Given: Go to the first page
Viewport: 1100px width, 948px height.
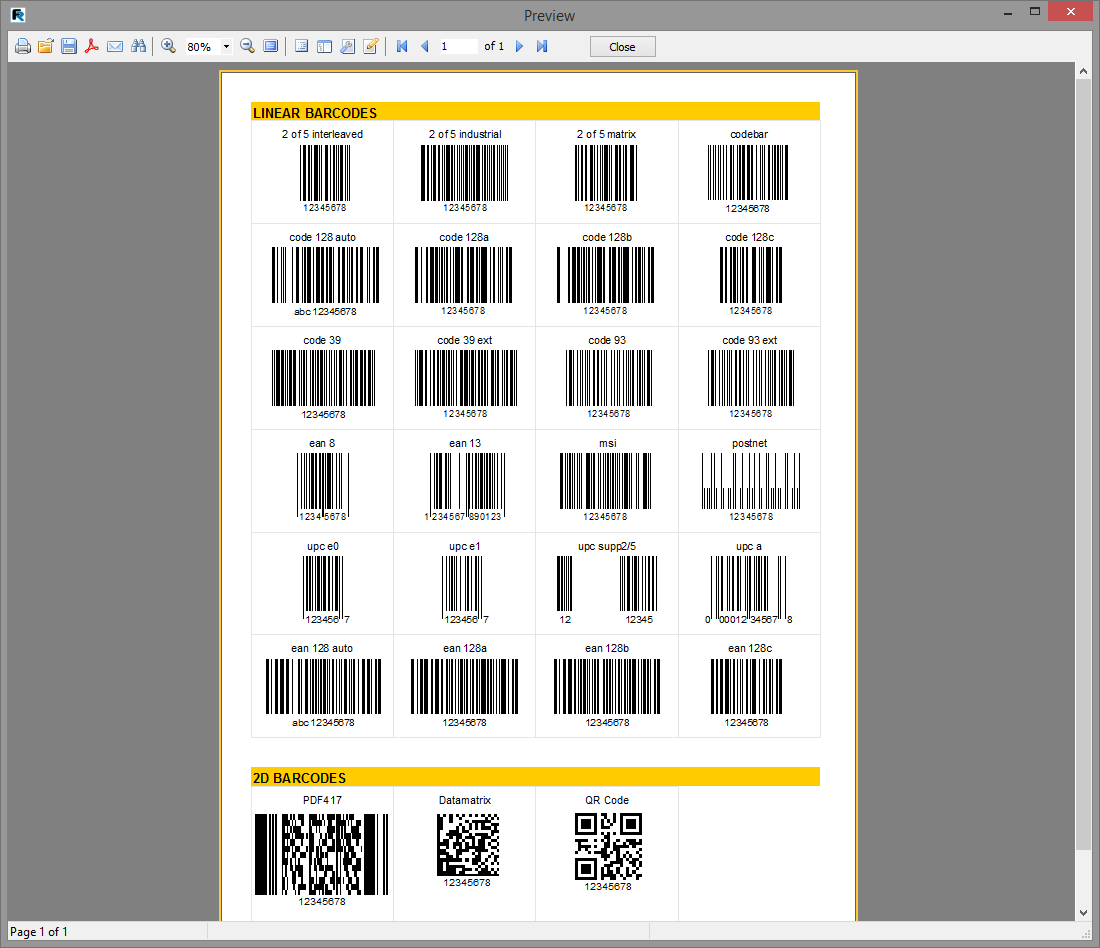Looking at the screenshot, I should point(402,46).
